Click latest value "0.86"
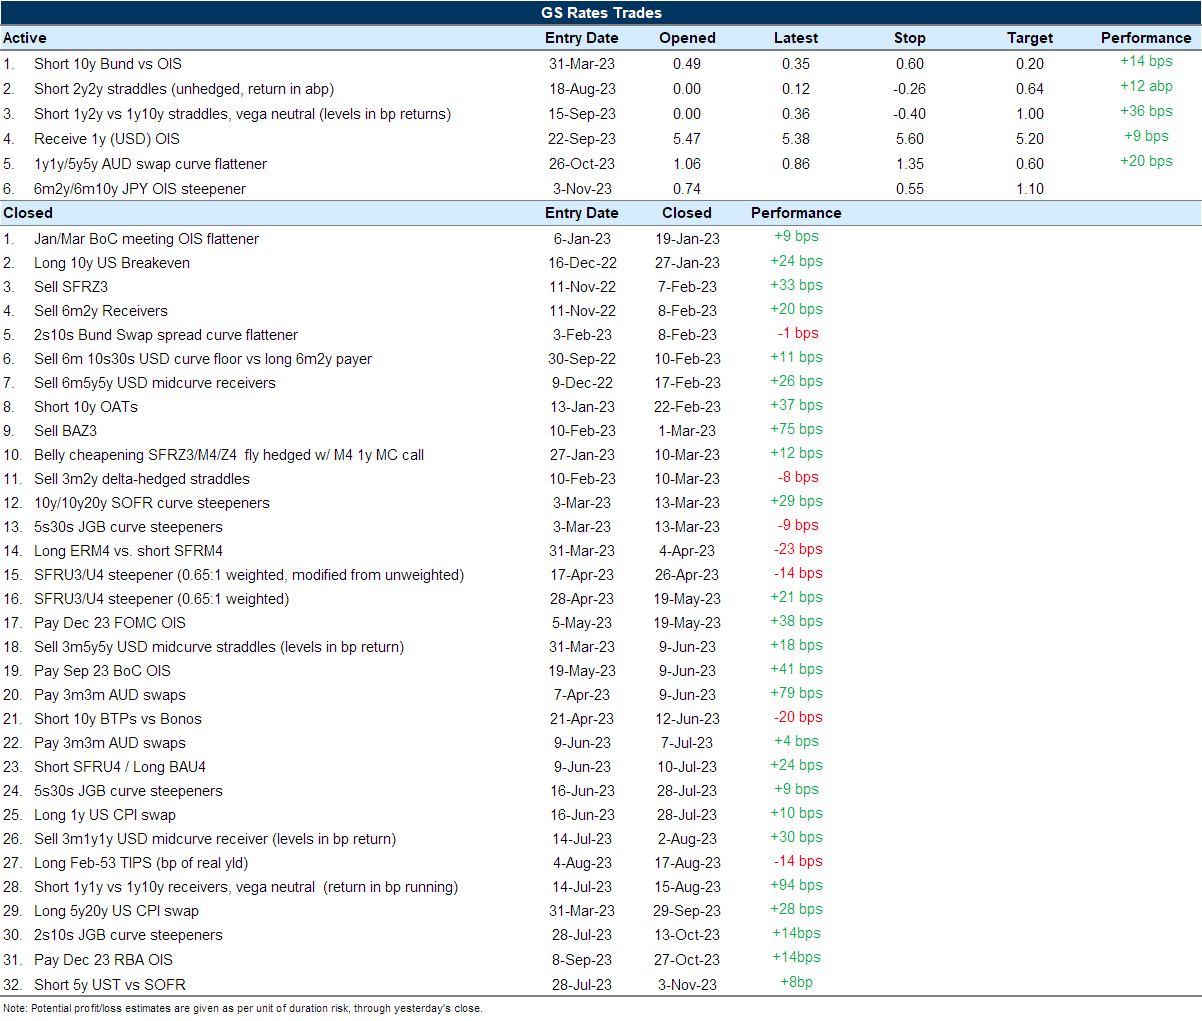 (796, 164)
